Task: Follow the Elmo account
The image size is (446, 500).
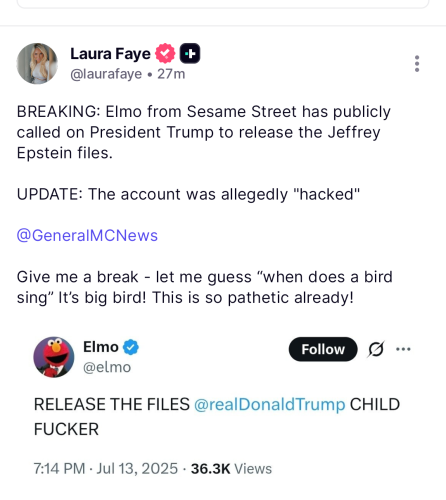Action: click(323, 349)
